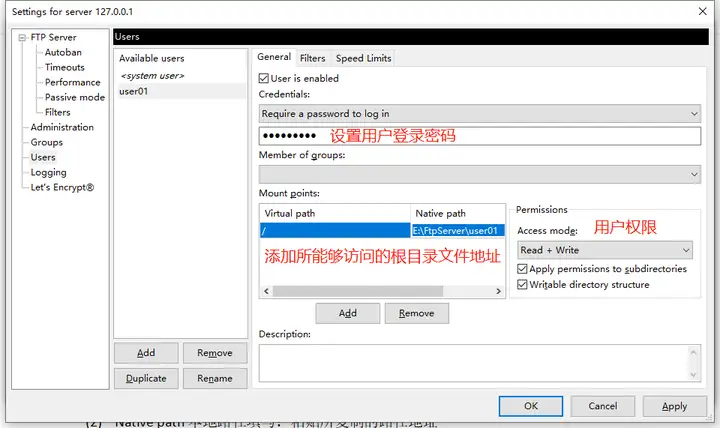Screen dimensions: 720x428
Task: Add a new user
Action: (x=146, y=353)
